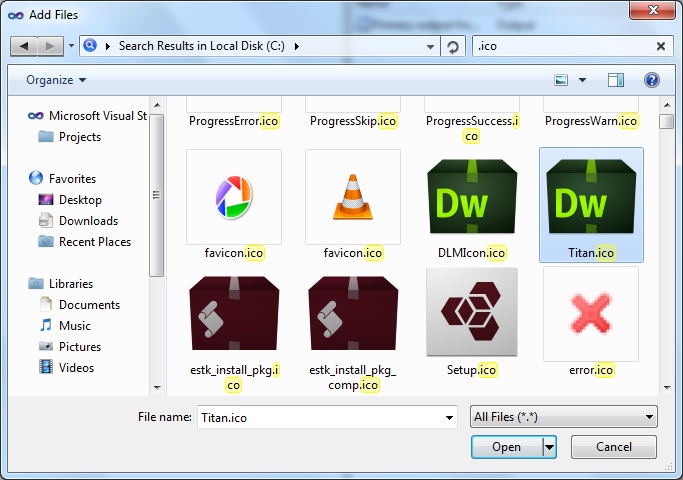Image resolution: width=683 pixels, height=480 pixels.
Task: Change view with the view icon
Action: click(x=561, y=80)
